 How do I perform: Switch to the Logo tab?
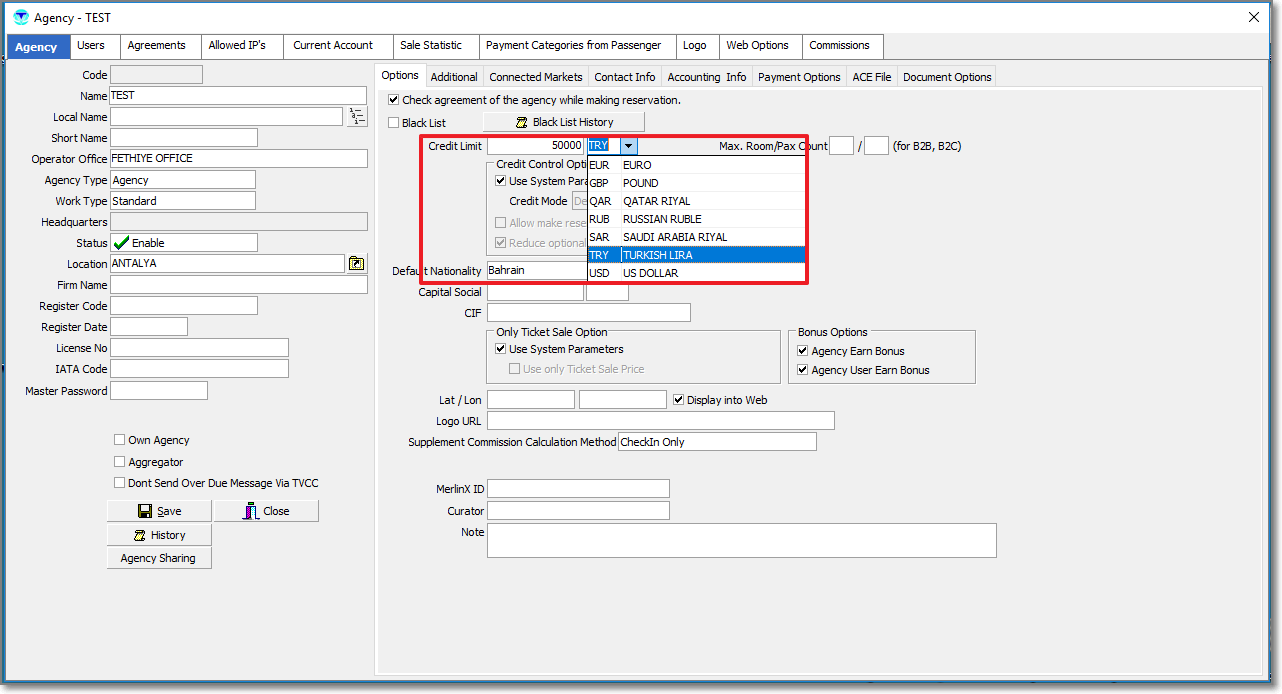coord(695,46)
